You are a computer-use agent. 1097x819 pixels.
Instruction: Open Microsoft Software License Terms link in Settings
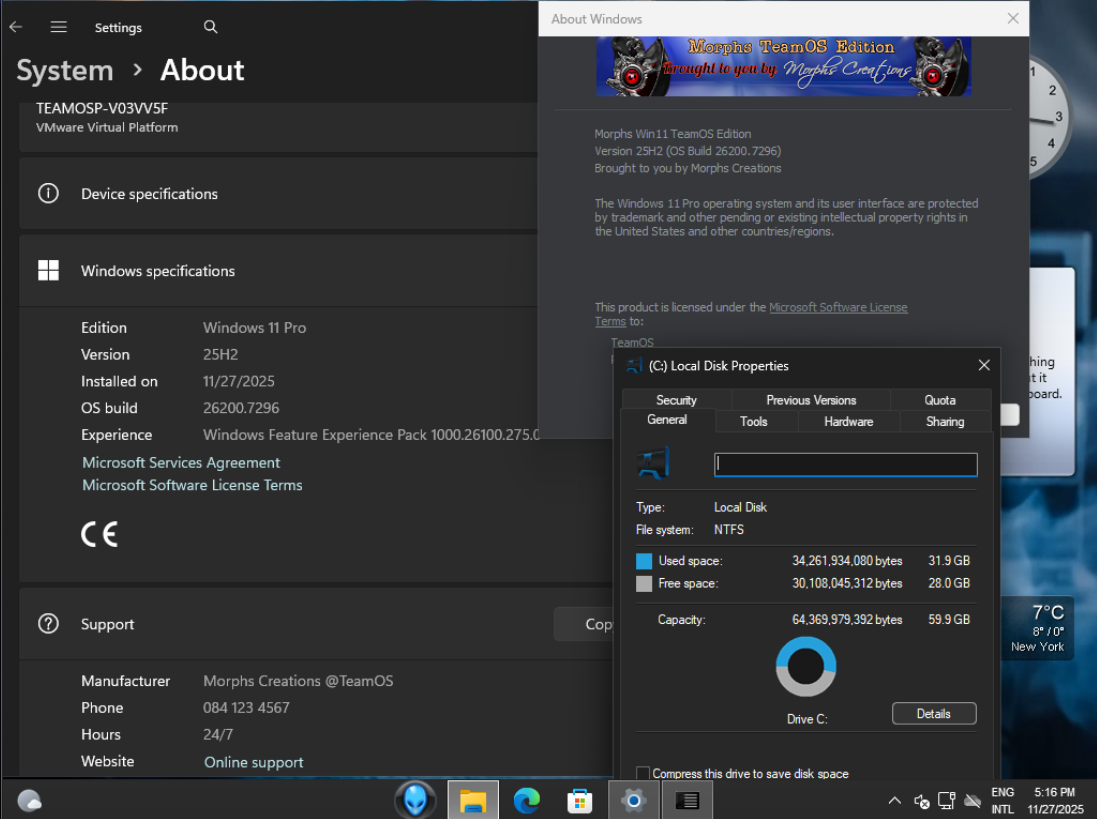click(x=192, y=485)
